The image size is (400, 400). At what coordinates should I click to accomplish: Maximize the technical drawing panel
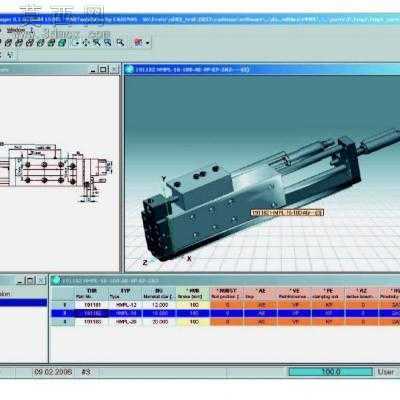pyautogui.click(x=103, y=69)
